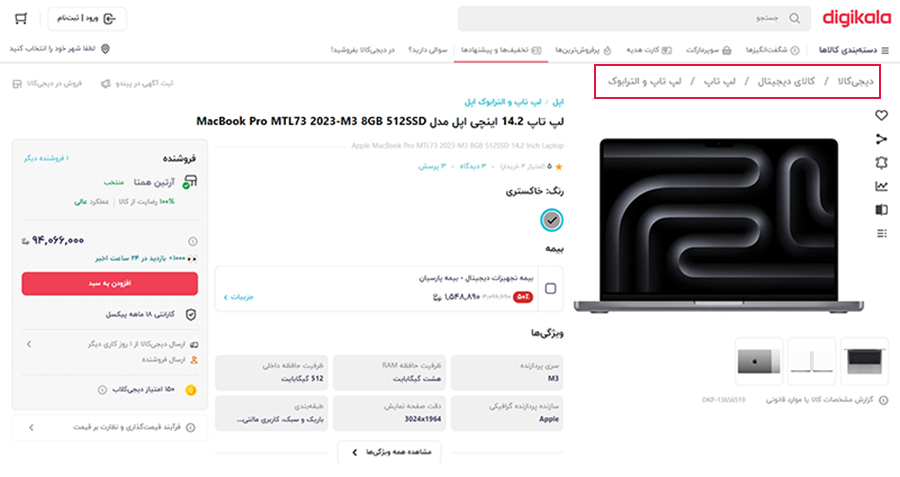Click the ظرفیت حافظه RAM feature card
900x477 pixels.
click(389, 373)
